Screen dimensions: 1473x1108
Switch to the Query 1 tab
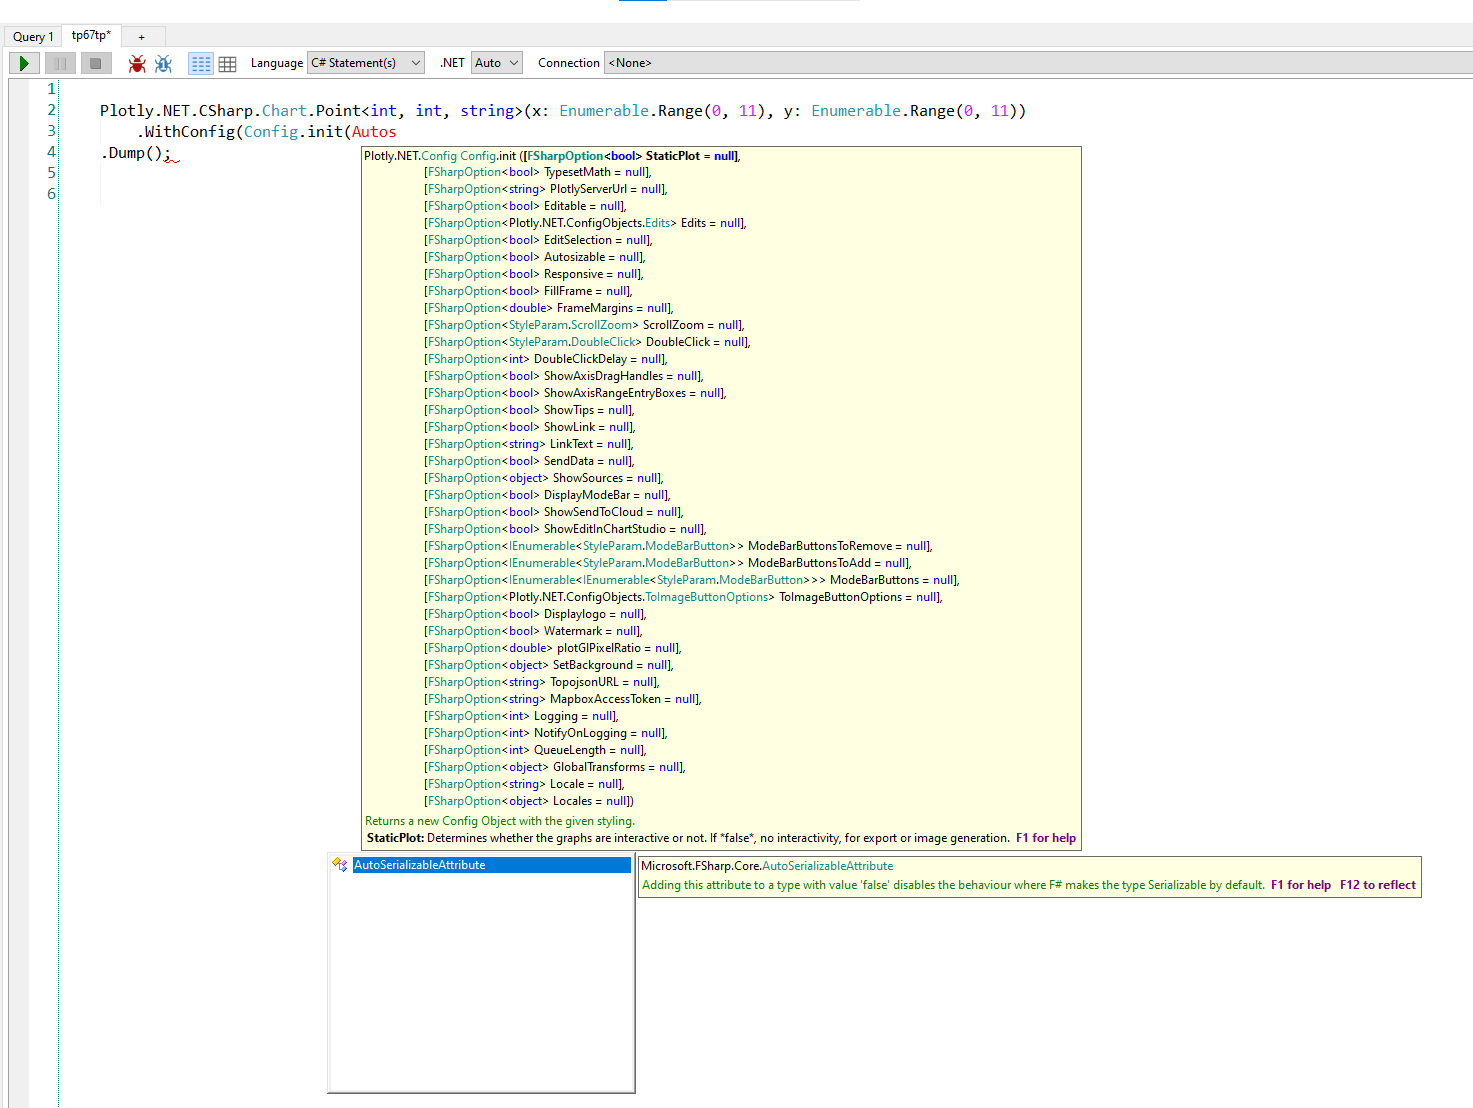coord(33,37)
